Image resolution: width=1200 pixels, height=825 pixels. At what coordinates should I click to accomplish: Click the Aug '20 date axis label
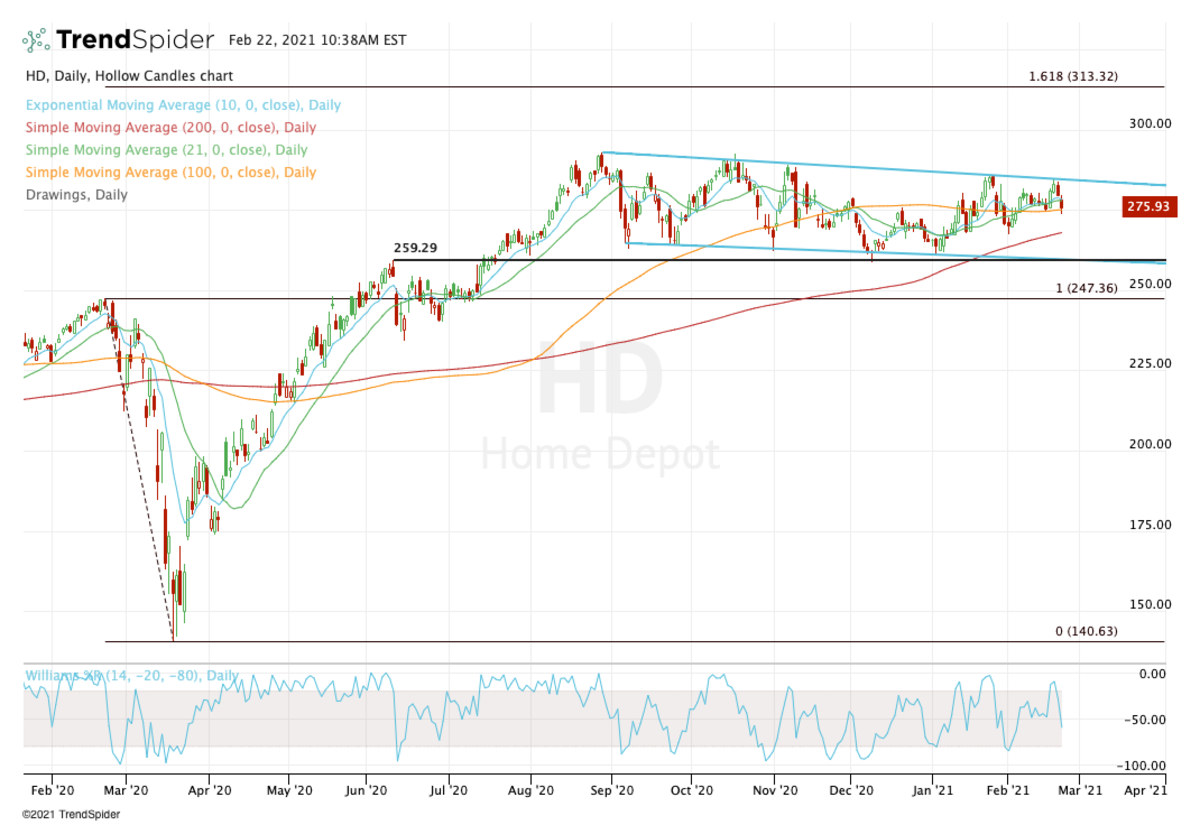click(x=530, y=789)
